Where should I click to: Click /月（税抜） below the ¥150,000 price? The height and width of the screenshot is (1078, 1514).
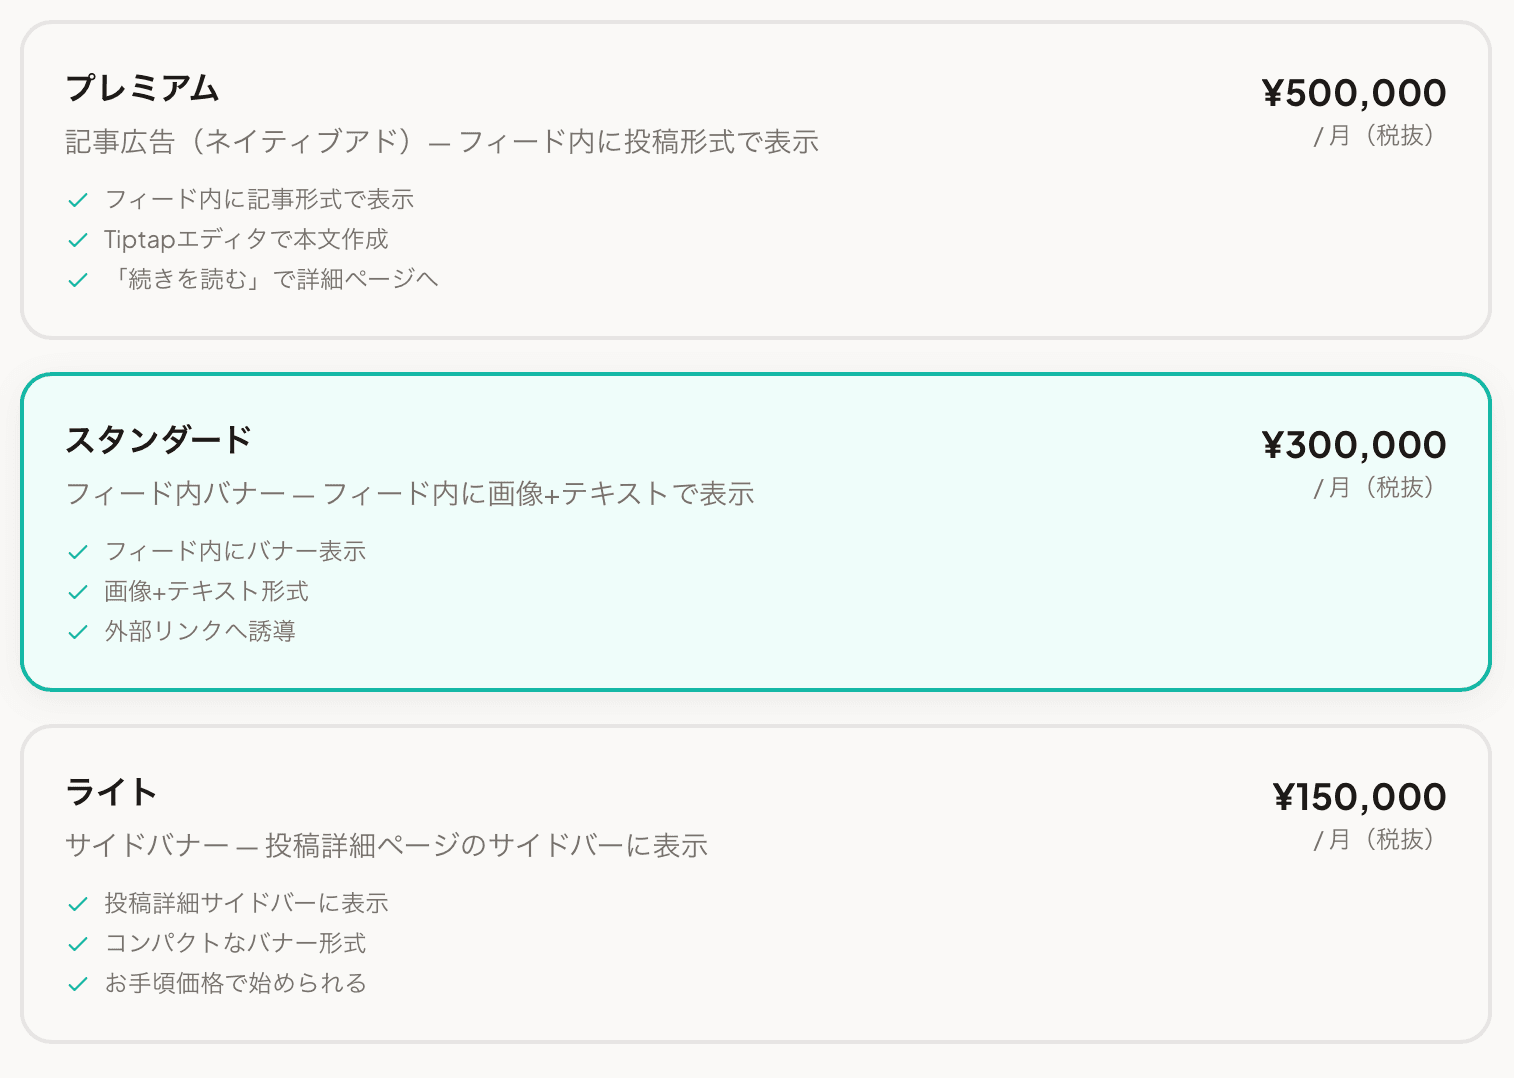tap(1377, 840)
